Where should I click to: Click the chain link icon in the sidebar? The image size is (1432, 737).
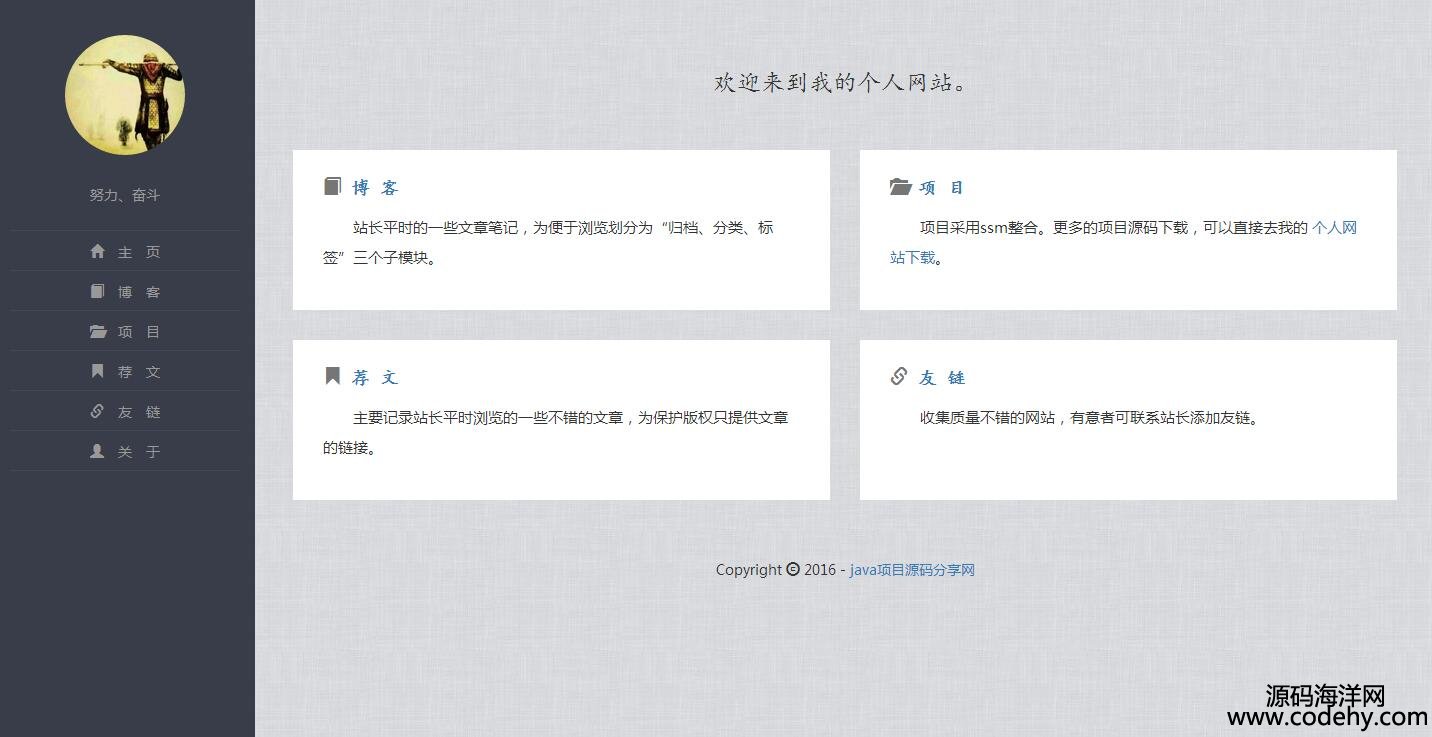tap(97, 411)
